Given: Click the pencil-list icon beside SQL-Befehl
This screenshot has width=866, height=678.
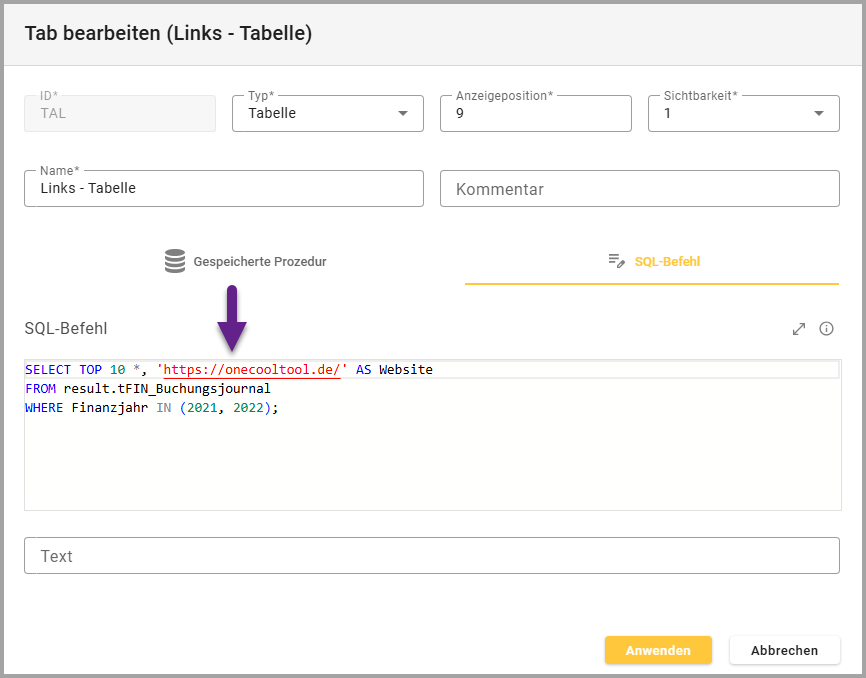Looking at the screenshot, I should 617,261.
